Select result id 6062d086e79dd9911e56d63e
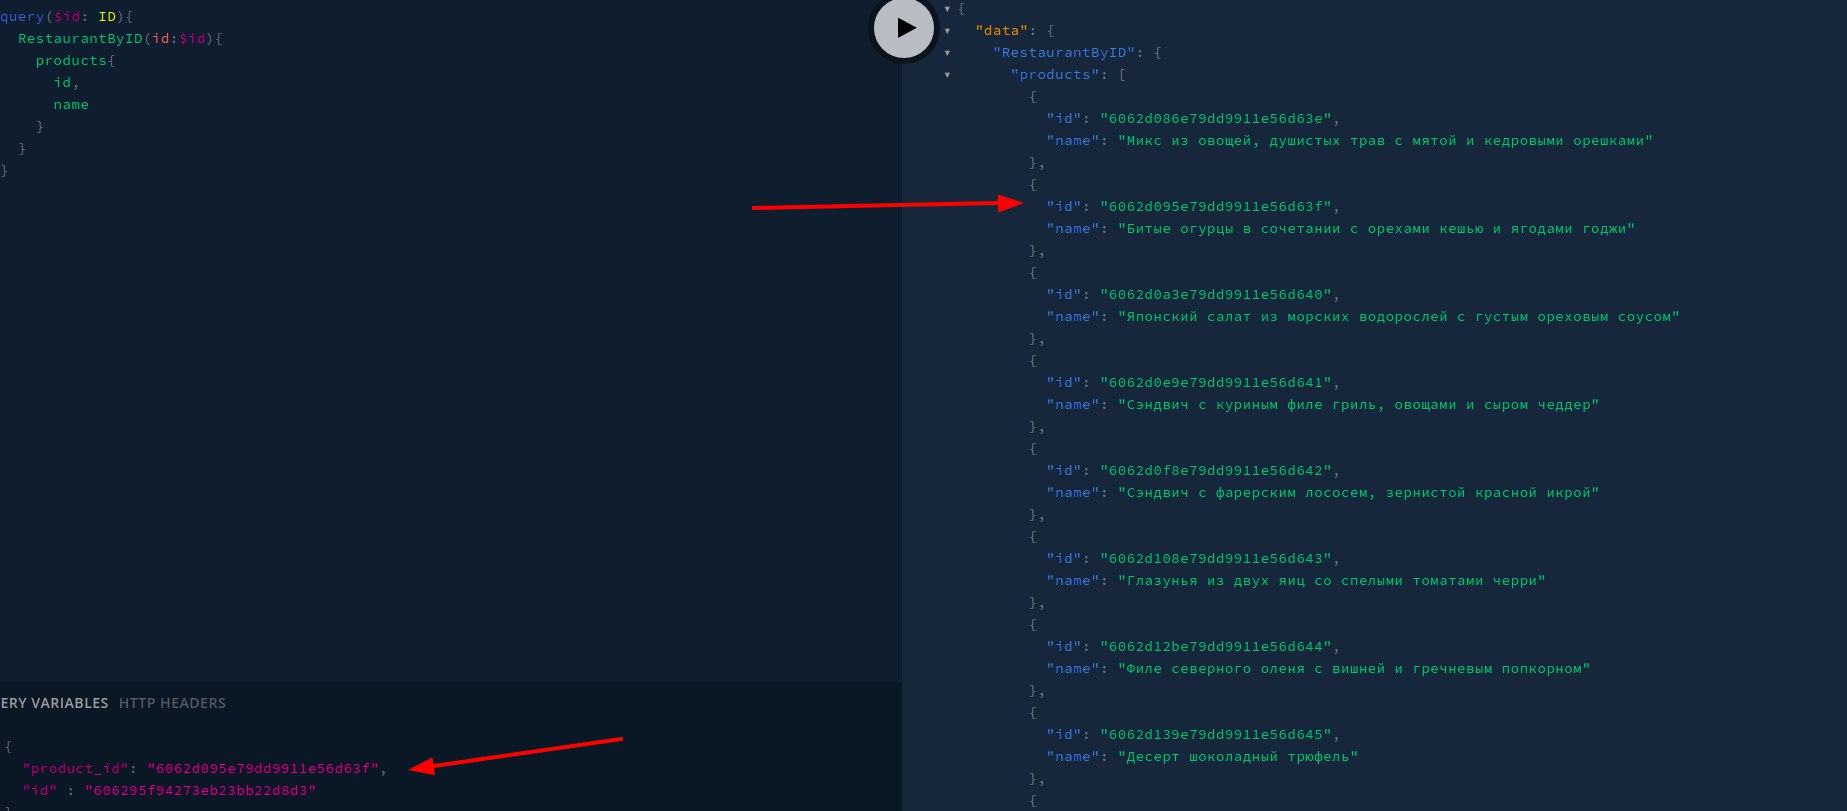The width and height of the screenshot is (1847, 811). (x=1216, y=119)
